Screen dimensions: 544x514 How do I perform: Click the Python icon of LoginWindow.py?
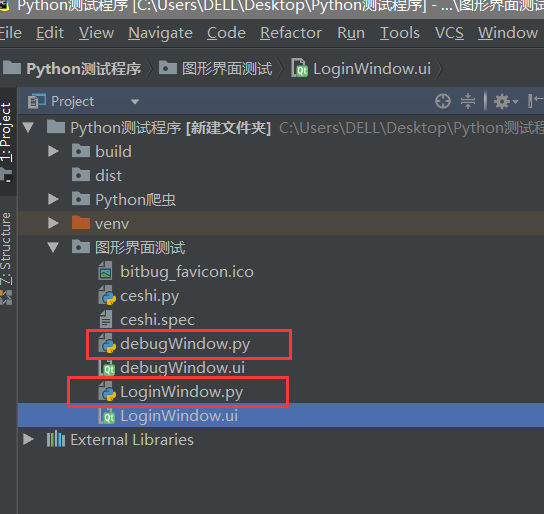(107, 392)
